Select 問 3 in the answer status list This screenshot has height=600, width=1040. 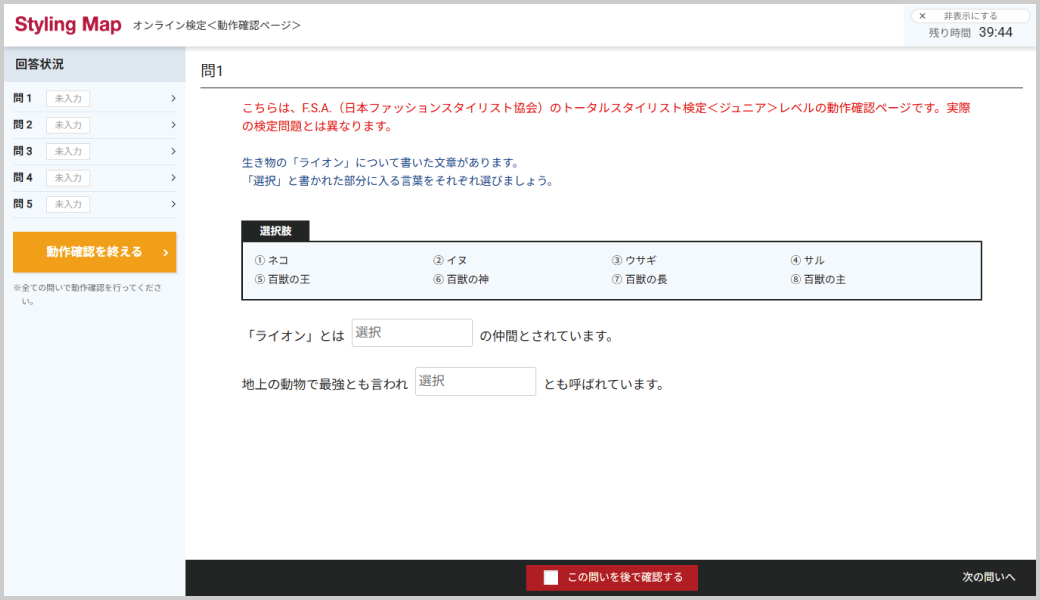(x=23, y=151)
